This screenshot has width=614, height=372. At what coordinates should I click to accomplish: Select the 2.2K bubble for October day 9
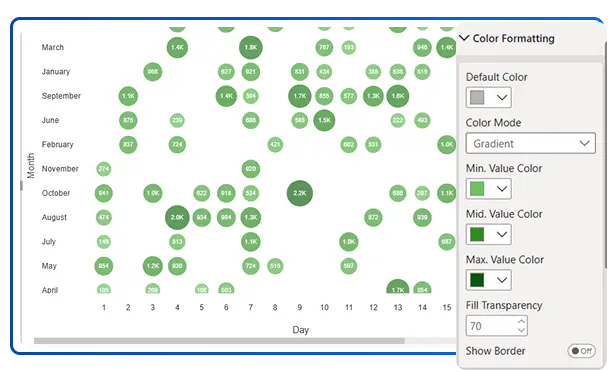pyautogui.click(x=300, y=193)
